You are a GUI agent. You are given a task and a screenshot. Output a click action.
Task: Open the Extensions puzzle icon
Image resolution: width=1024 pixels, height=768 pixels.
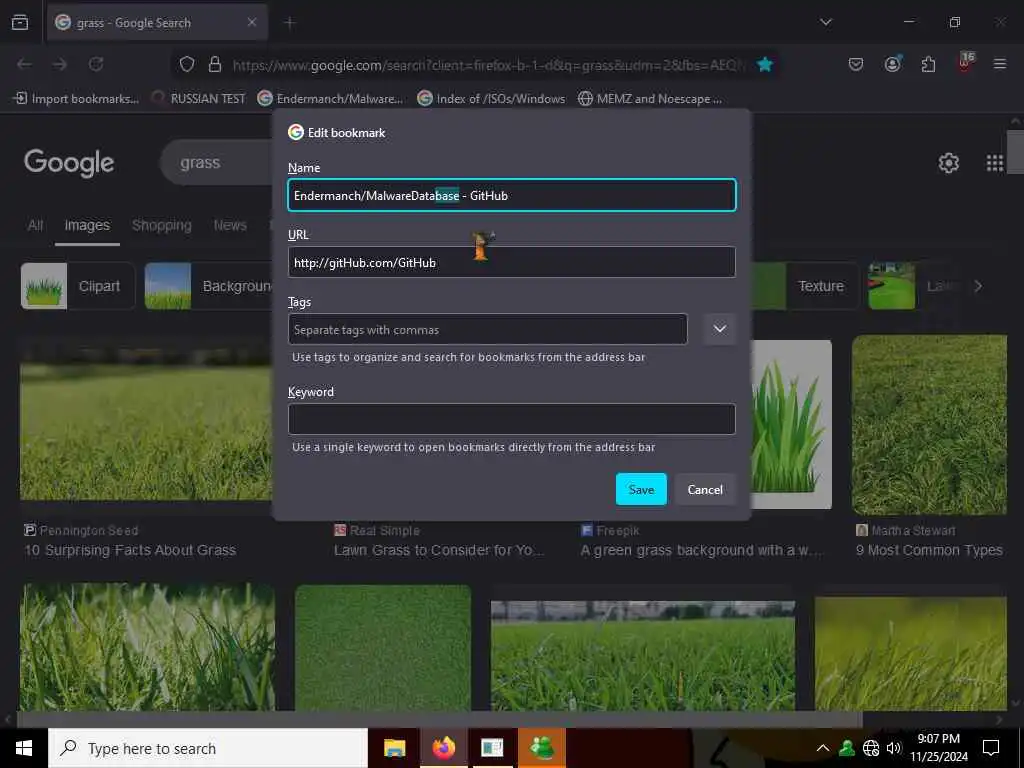(x=928, y=64)
